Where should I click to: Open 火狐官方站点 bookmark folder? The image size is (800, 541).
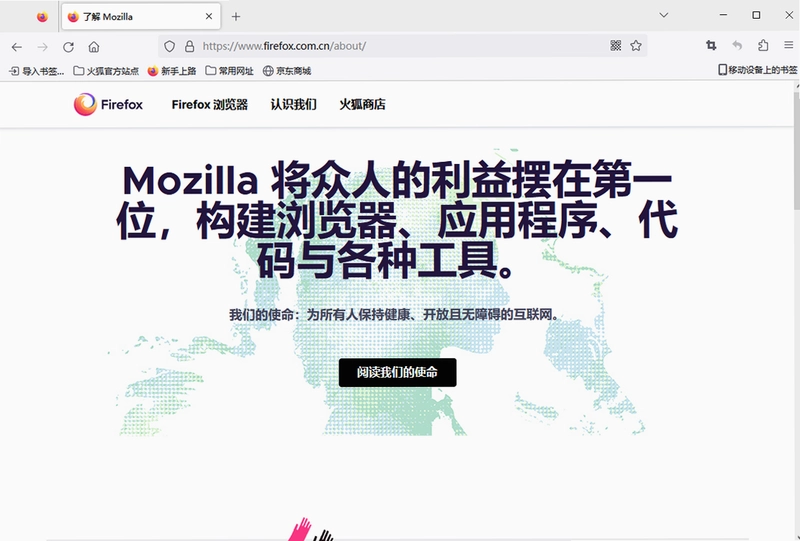point(106,71)
